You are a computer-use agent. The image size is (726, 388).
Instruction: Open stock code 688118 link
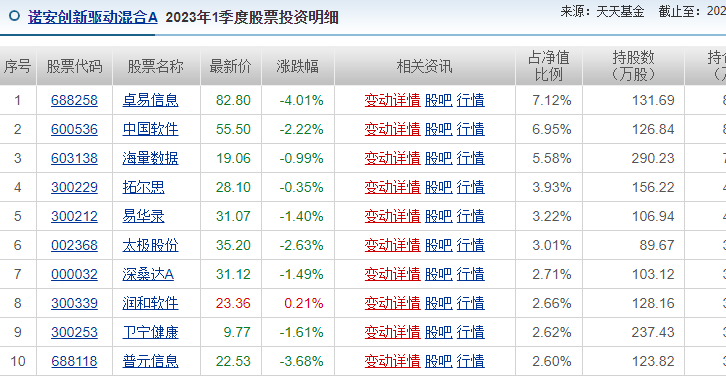point(74,361)
